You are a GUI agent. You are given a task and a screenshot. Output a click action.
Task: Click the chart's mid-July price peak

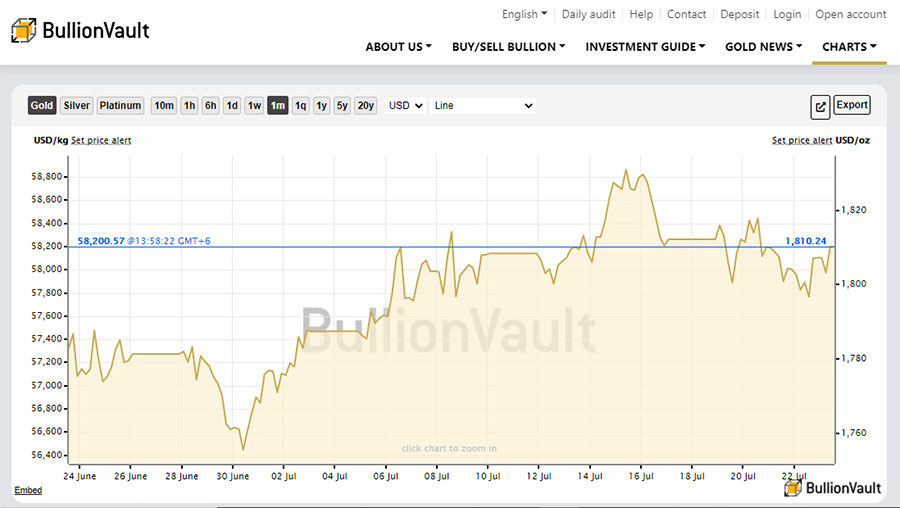626,170
